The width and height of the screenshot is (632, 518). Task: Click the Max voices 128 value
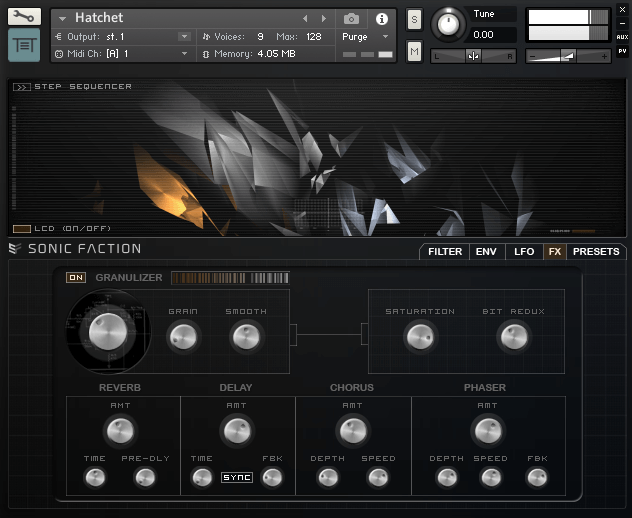(x=314, y=37)
